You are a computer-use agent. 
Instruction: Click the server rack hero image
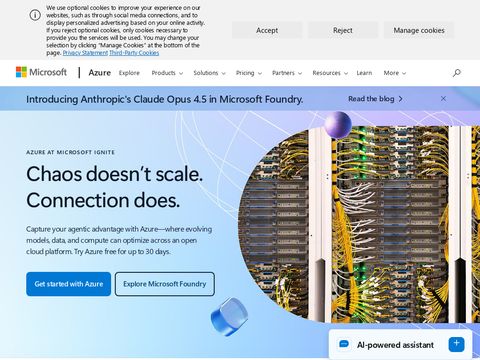click(x=360, y=224)
